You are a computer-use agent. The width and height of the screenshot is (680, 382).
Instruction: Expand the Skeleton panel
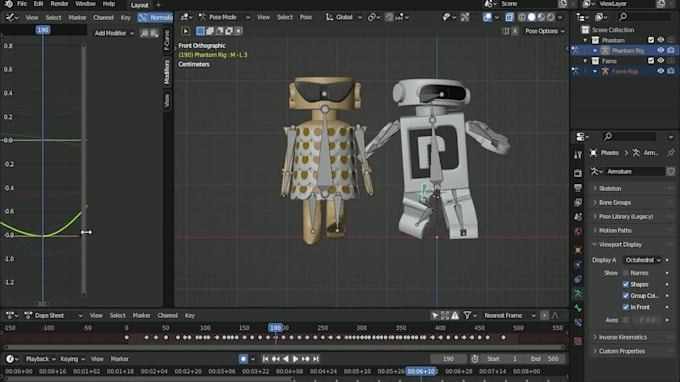pos(633,189)
